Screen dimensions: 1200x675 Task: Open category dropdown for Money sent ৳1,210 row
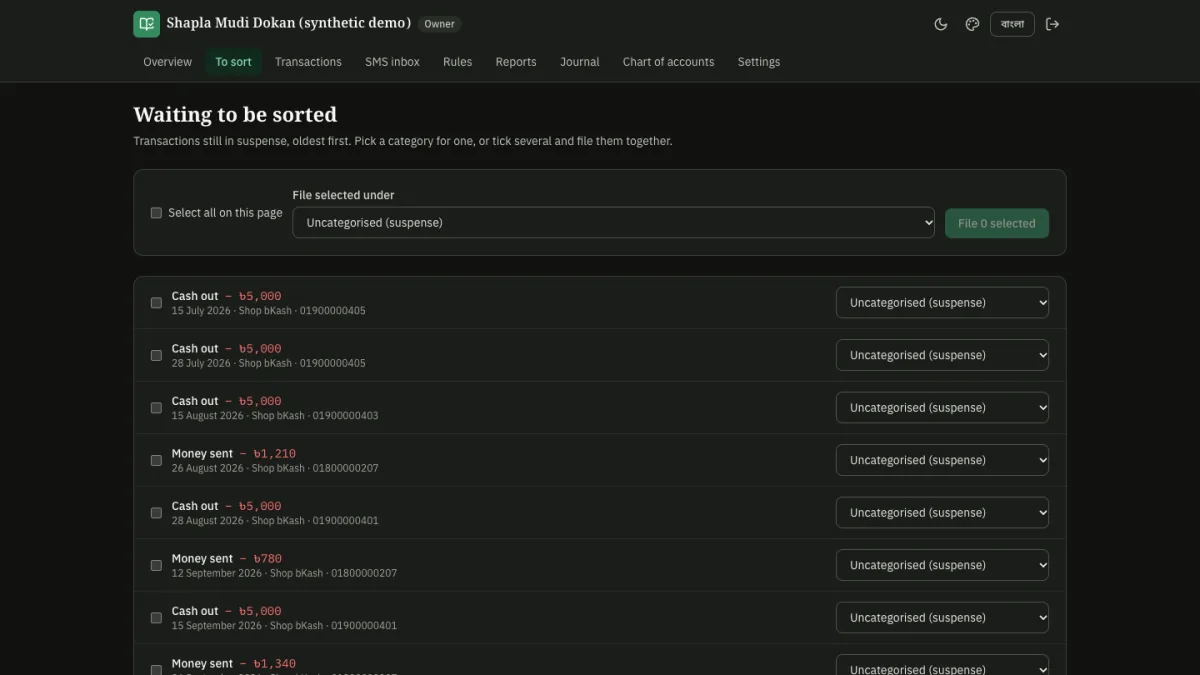click(942, 460)
